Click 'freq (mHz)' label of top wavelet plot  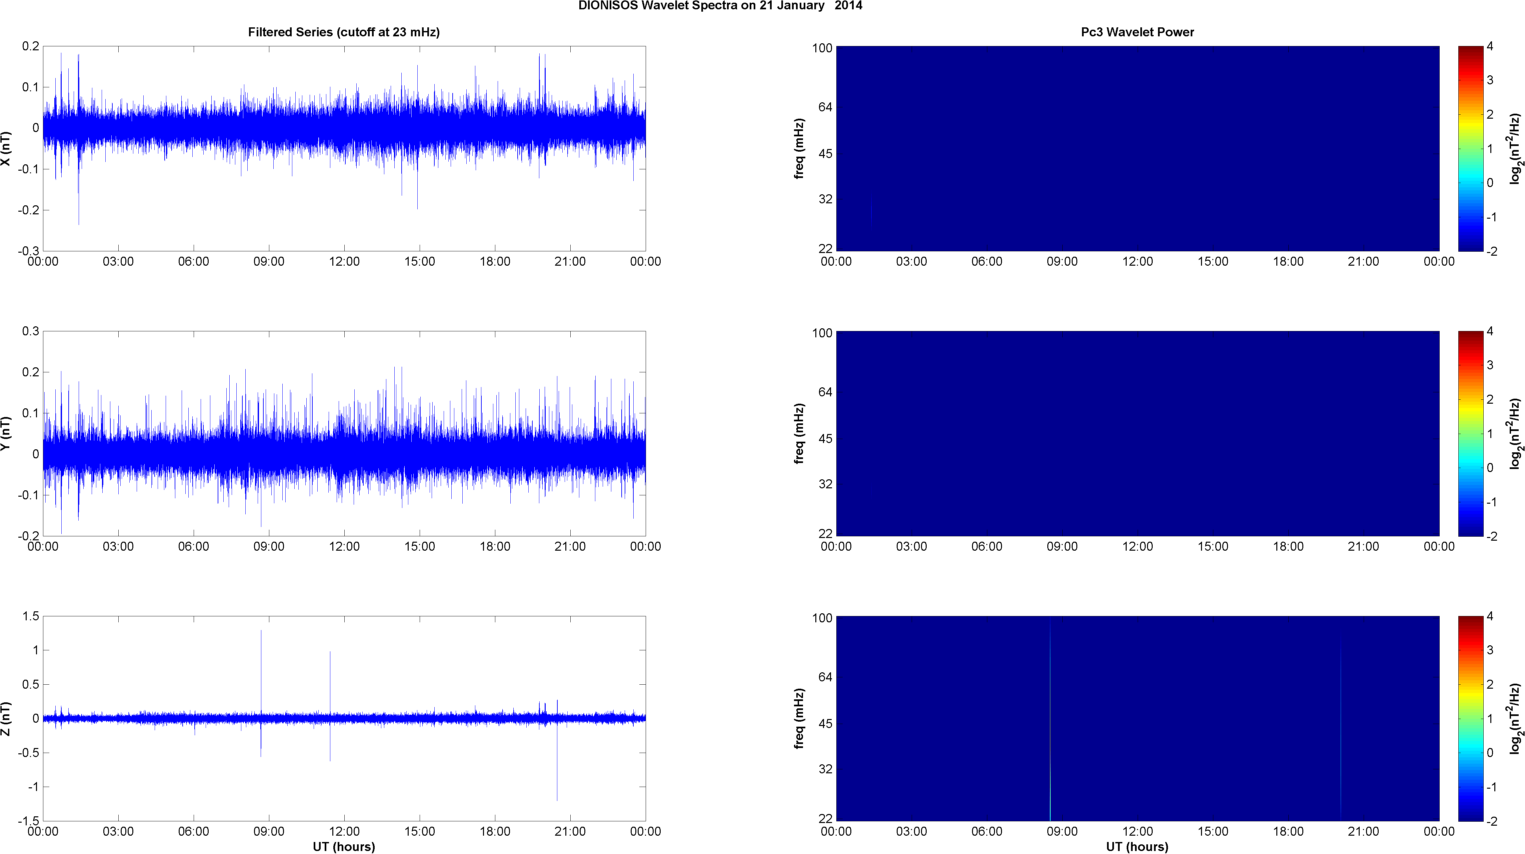[x=799, y=148]
